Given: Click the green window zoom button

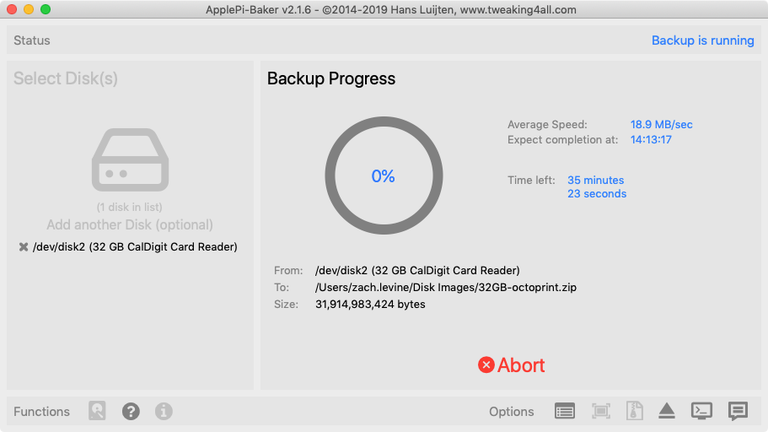Looking at the screenshot, I should point(46,9).
